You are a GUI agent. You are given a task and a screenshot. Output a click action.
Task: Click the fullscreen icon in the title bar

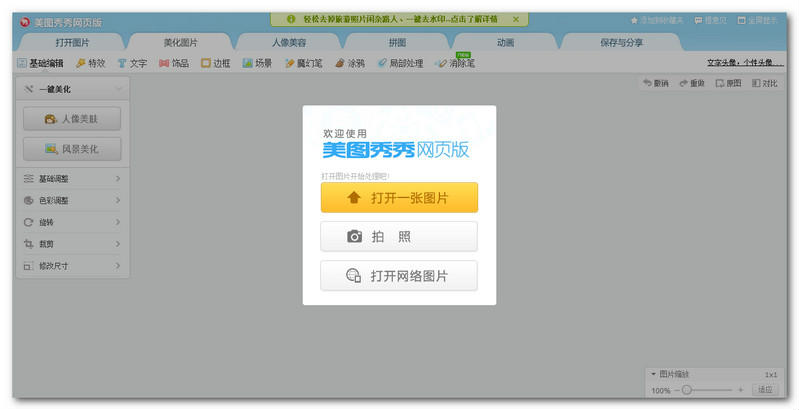(x=741, y=21)
